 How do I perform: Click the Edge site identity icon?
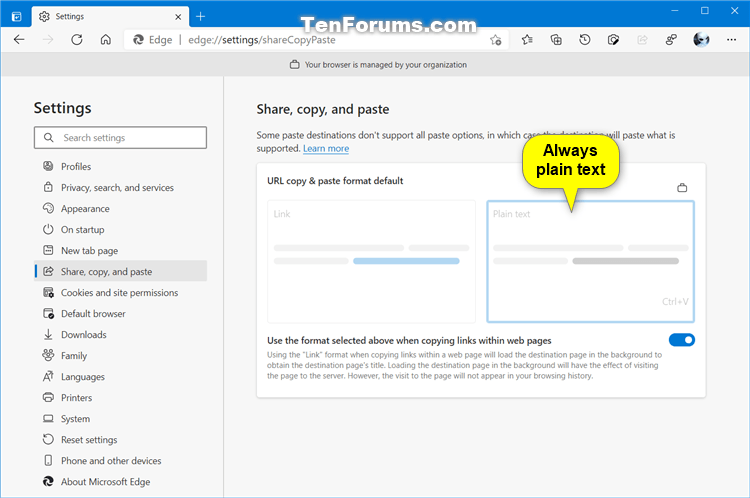point(139,40)
